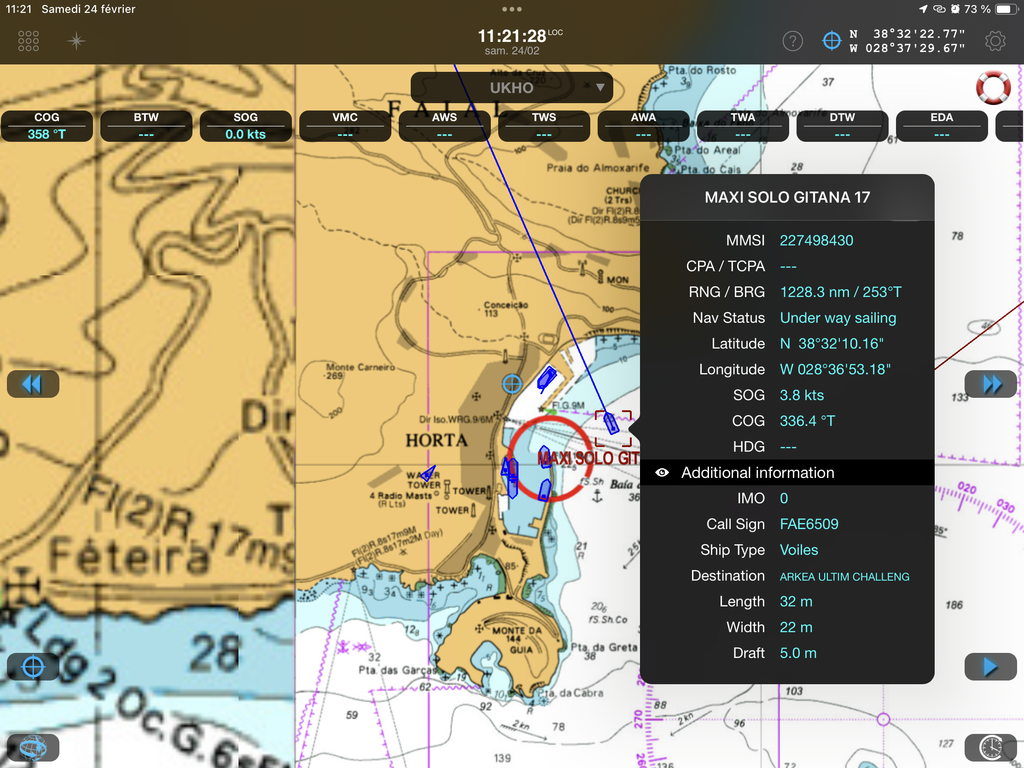Viewport: 1024px width, 768px height.
Task: Open the main menu grid icon
Action: (x=28, y=41)
